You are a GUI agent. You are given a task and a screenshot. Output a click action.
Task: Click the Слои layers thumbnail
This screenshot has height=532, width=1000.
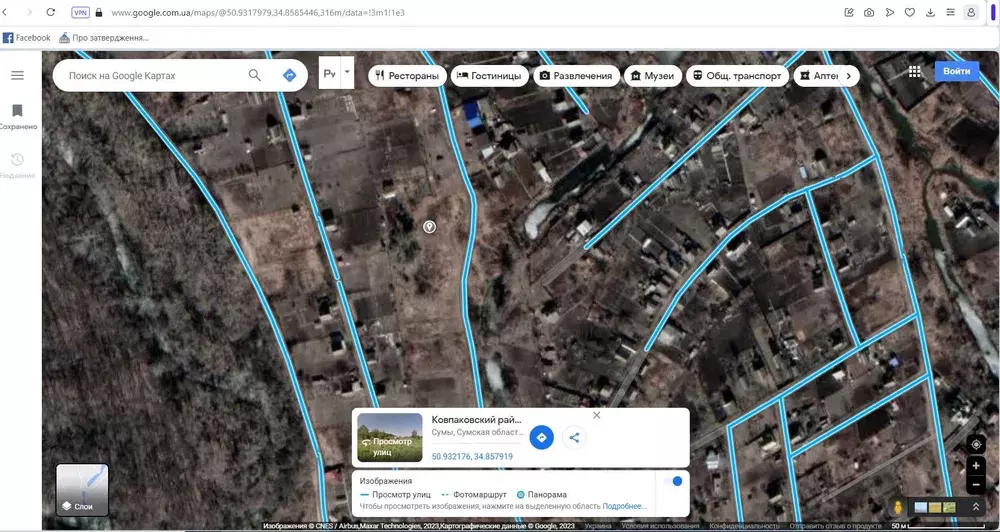pos(82,490)
